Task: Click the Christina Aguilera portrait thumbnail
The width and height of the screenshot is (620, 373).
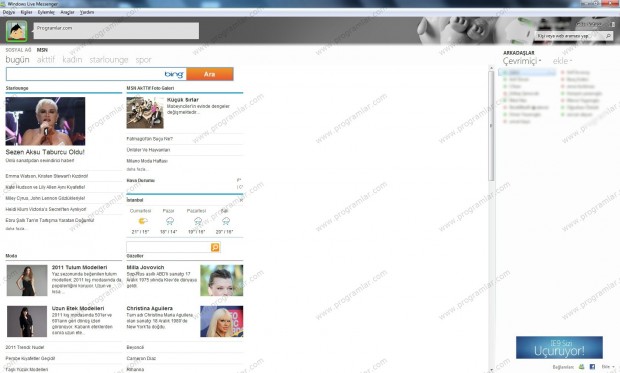Action: tap(221, 321)
